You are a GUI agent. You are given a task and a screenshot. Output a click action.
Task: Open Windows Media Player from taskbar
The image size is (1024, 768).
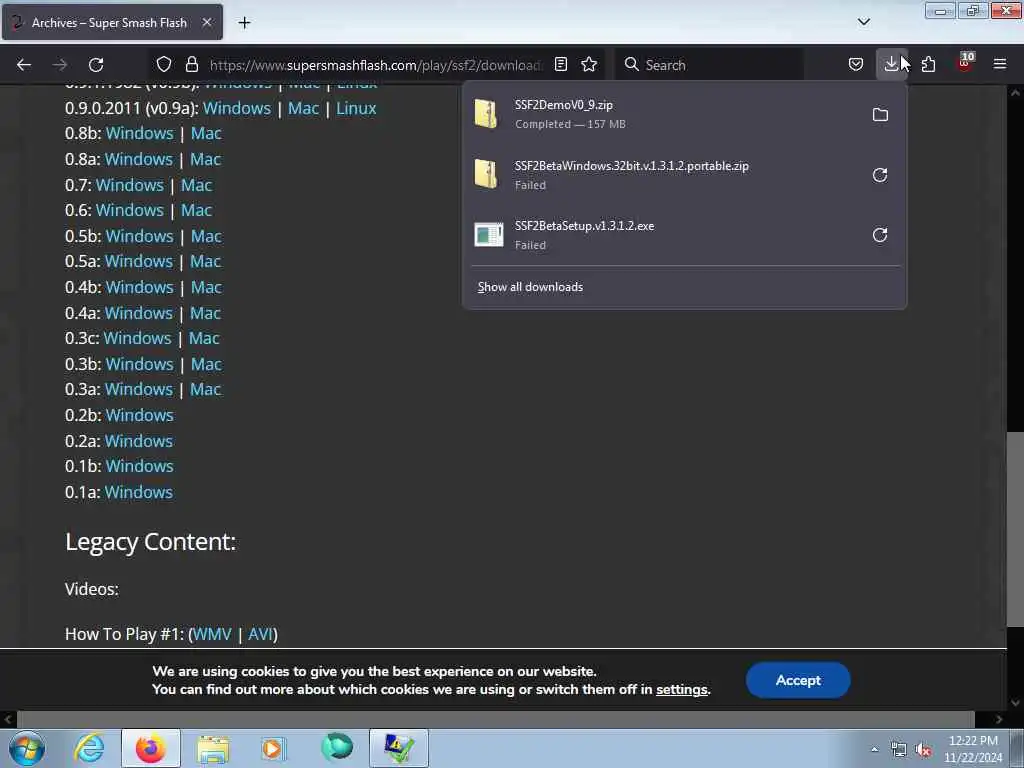tap(274, 748)
